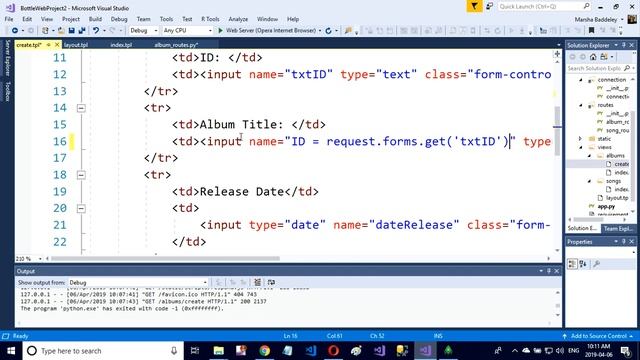Click the Quick Launch search field
Screen dimensions: 640x360
[544, 7]
